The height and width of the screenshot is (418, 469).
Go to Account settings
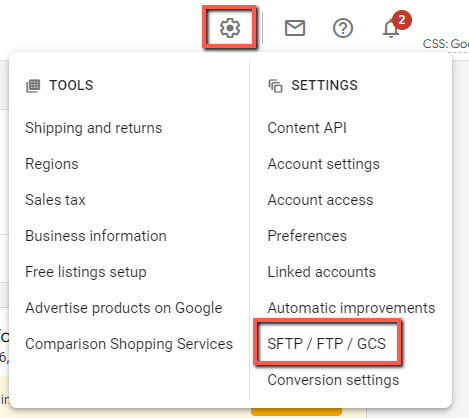[324, 164]
